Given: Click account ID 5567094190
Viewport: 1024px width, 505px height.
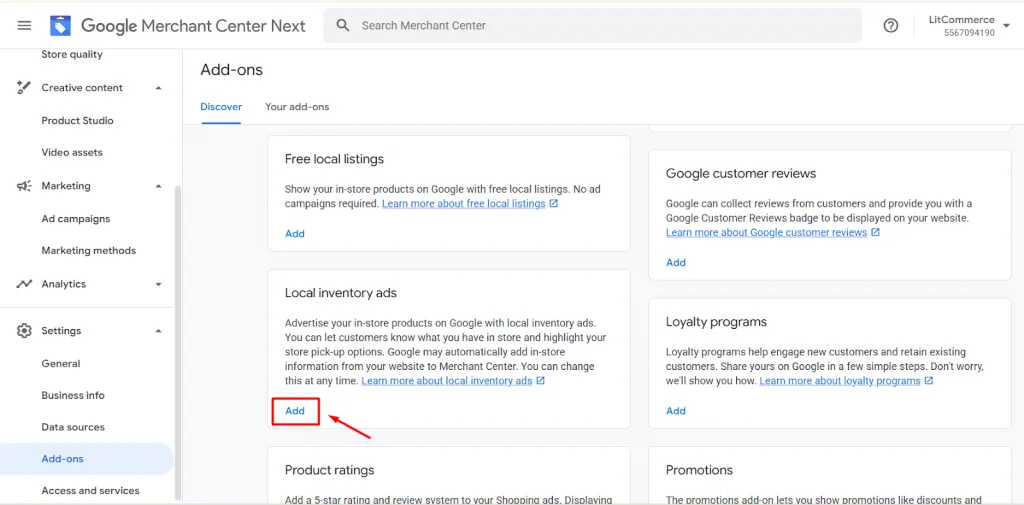Looking at the screenshot, I should (969, 33).
